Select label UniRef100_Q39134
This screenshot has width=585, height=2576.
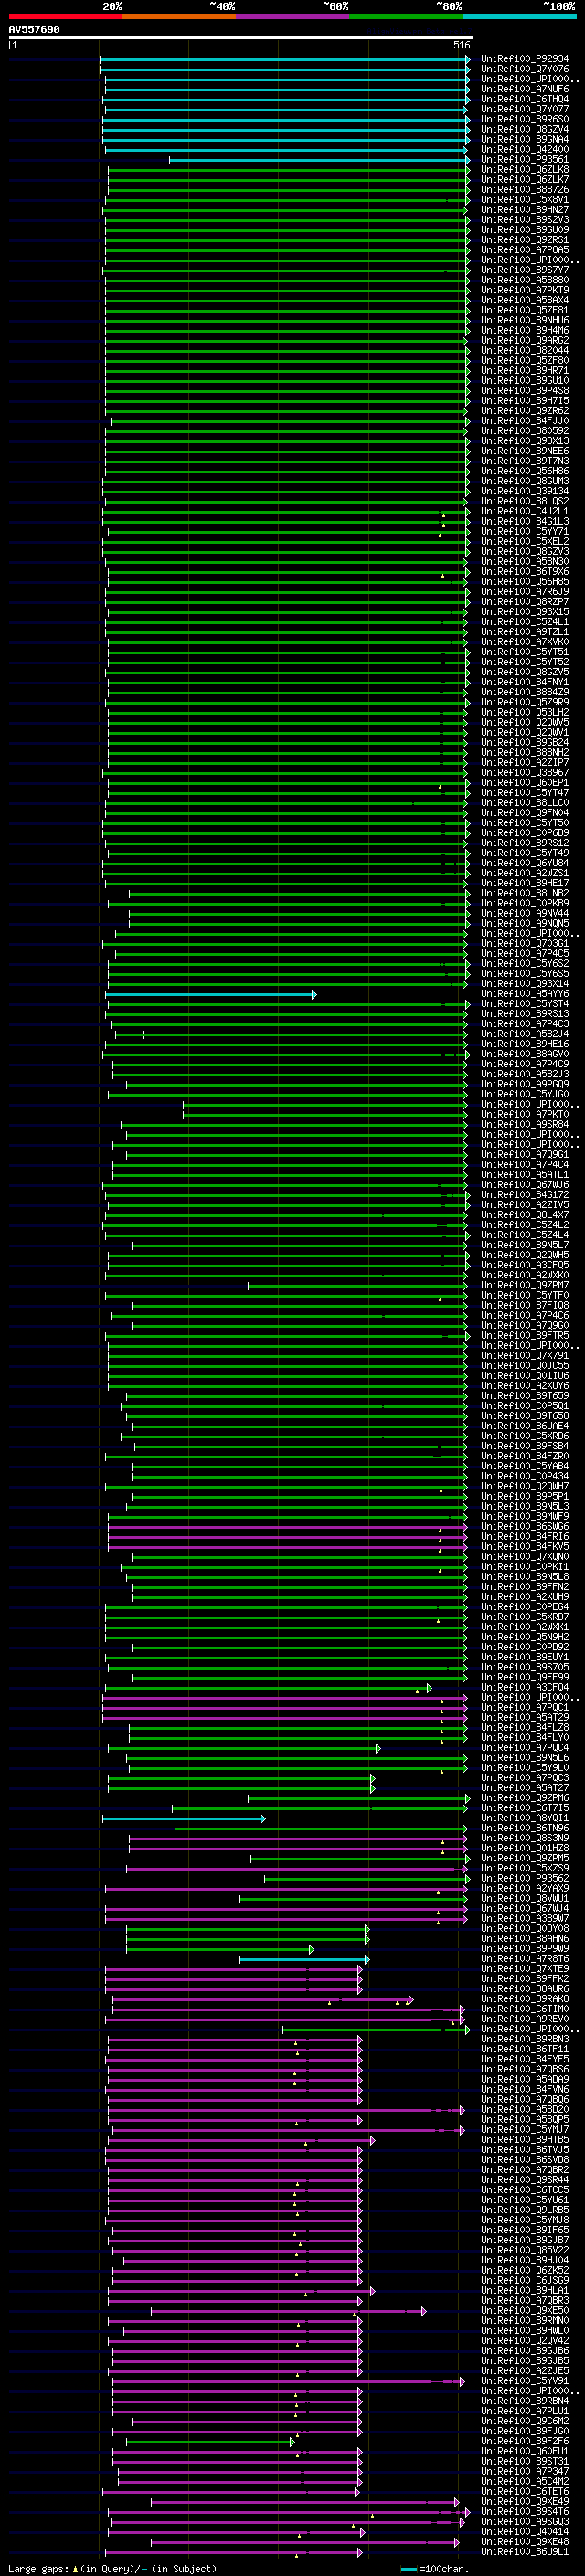[525, 492]
